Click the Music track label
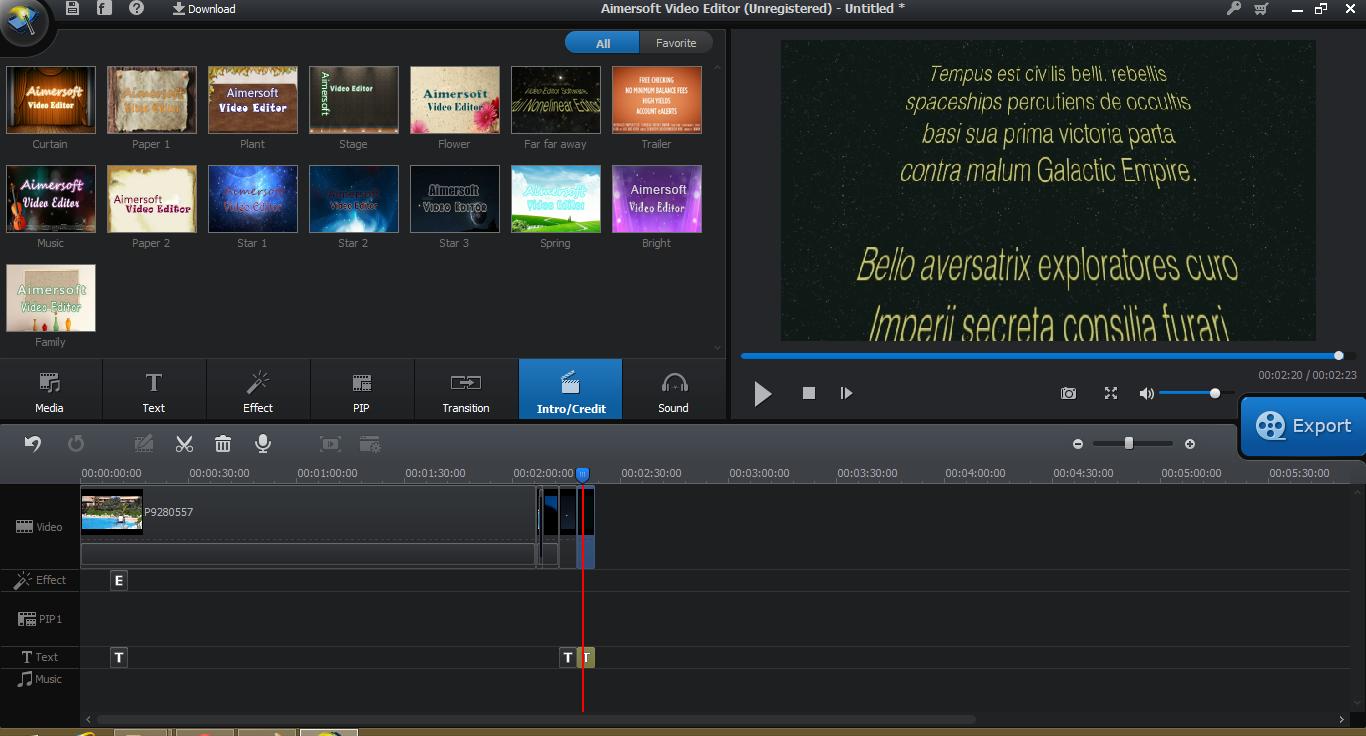Viewport: 1366px width, 736px height. [x=40, y=679]
